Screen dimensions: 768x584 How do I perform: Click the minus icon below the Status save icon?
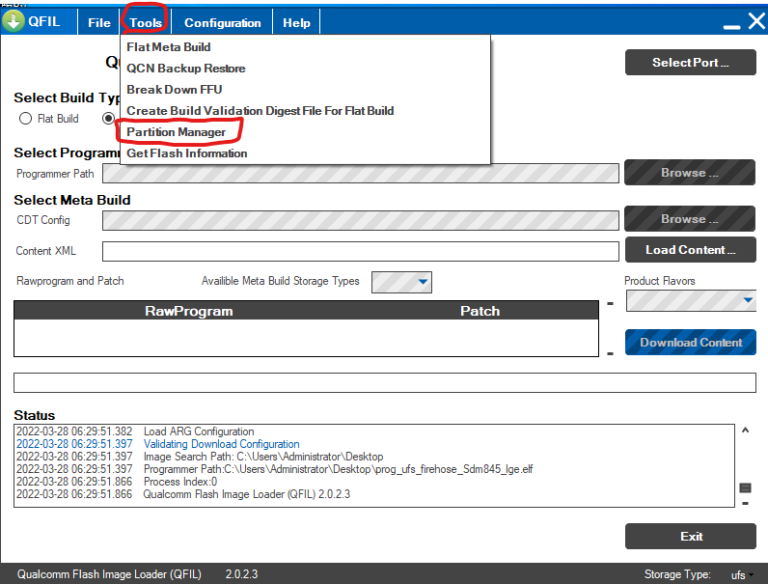point(745,503)
